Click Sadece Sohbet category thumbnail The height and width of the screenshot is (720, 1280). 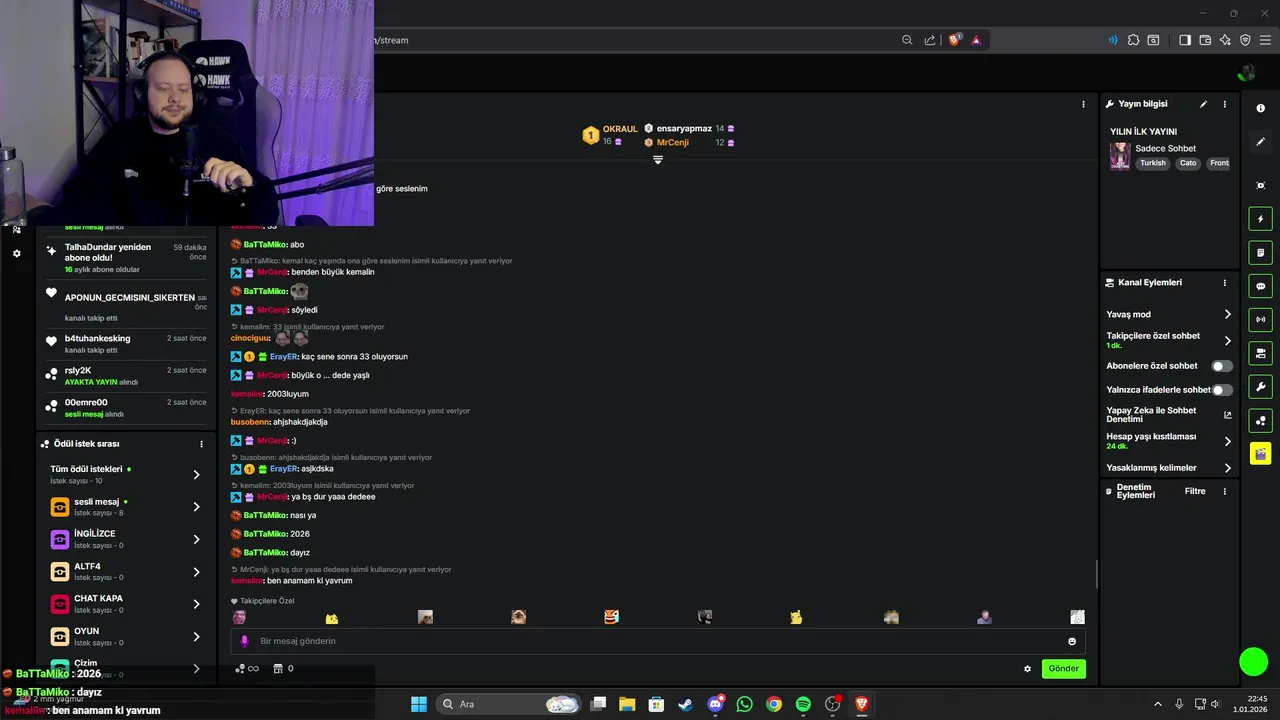click(1120, 156)
